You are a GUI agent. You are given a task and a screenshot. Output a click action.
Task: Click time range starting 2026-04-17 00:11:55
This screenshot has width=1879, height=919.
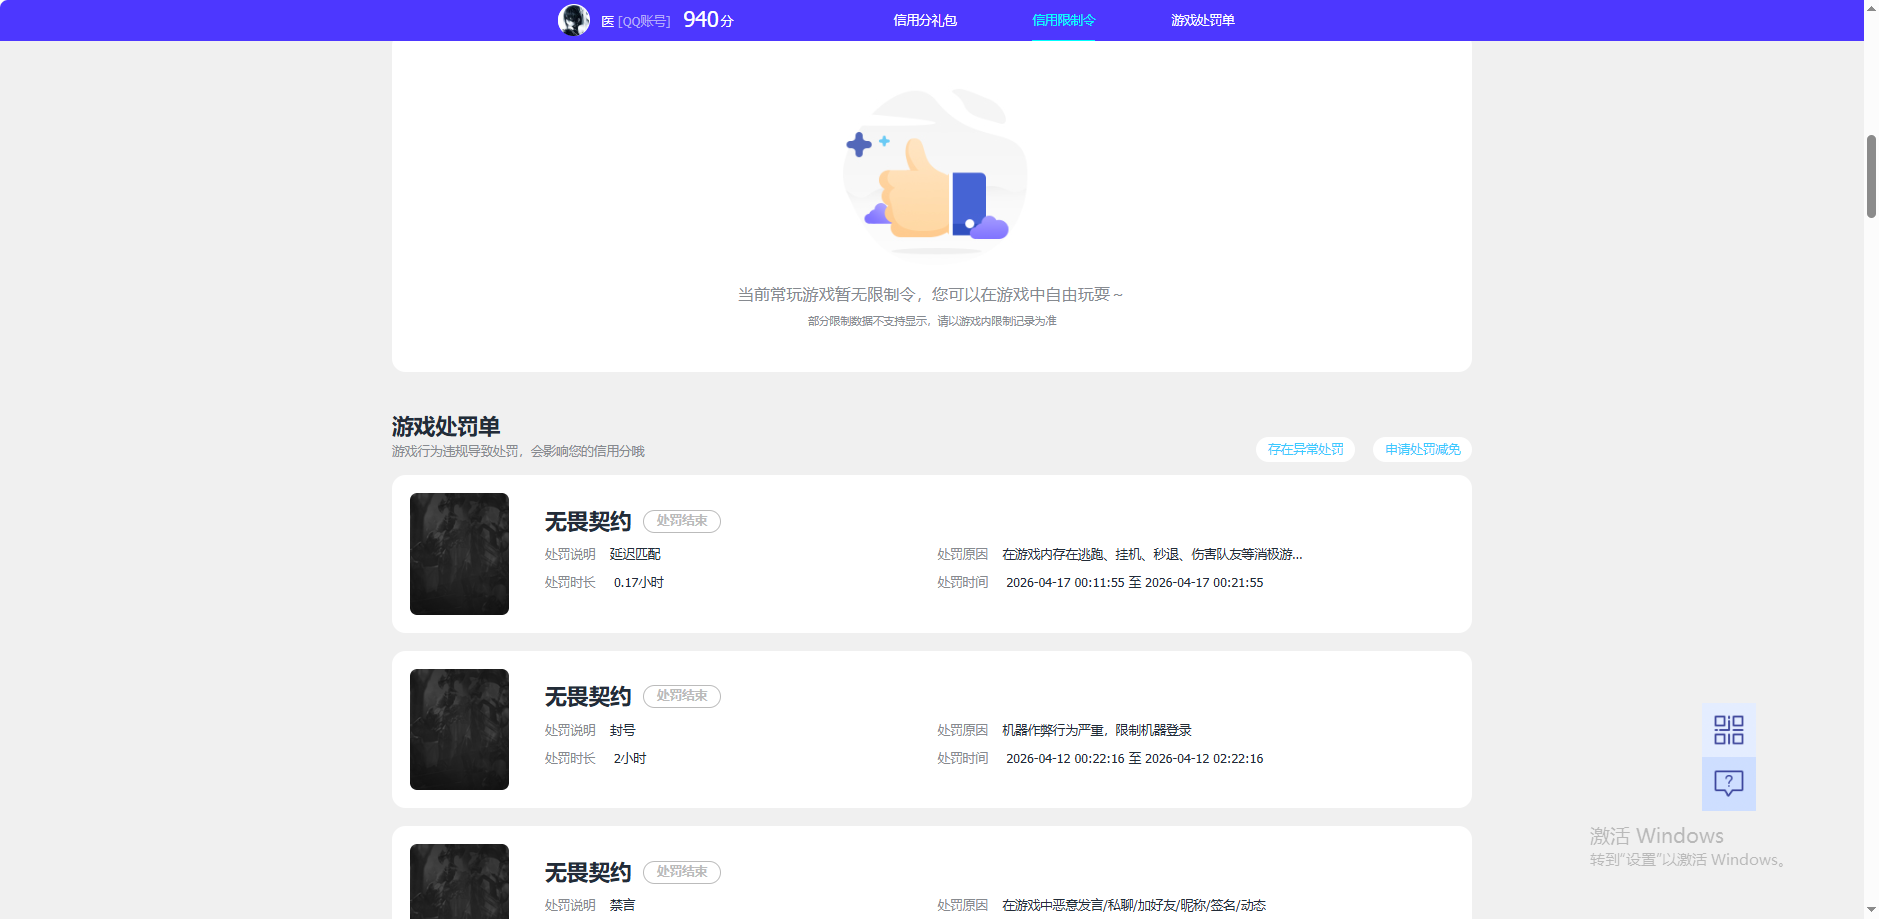click(1134, 582)
